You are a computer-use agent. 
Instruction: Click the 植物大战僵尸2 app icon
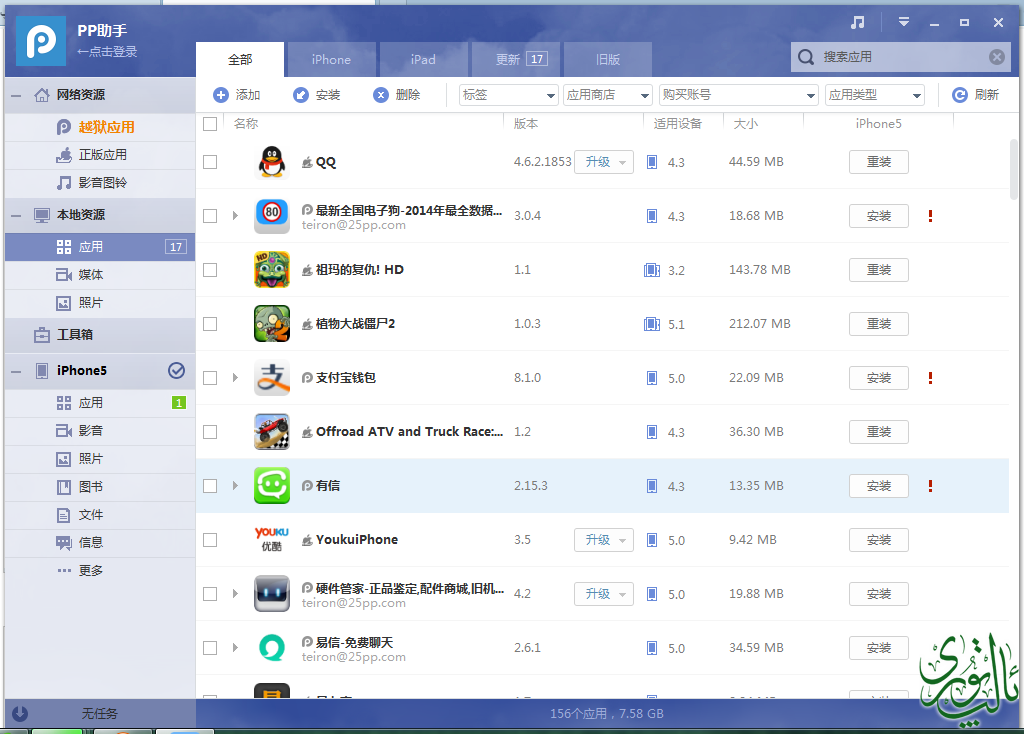pos(272,324)
